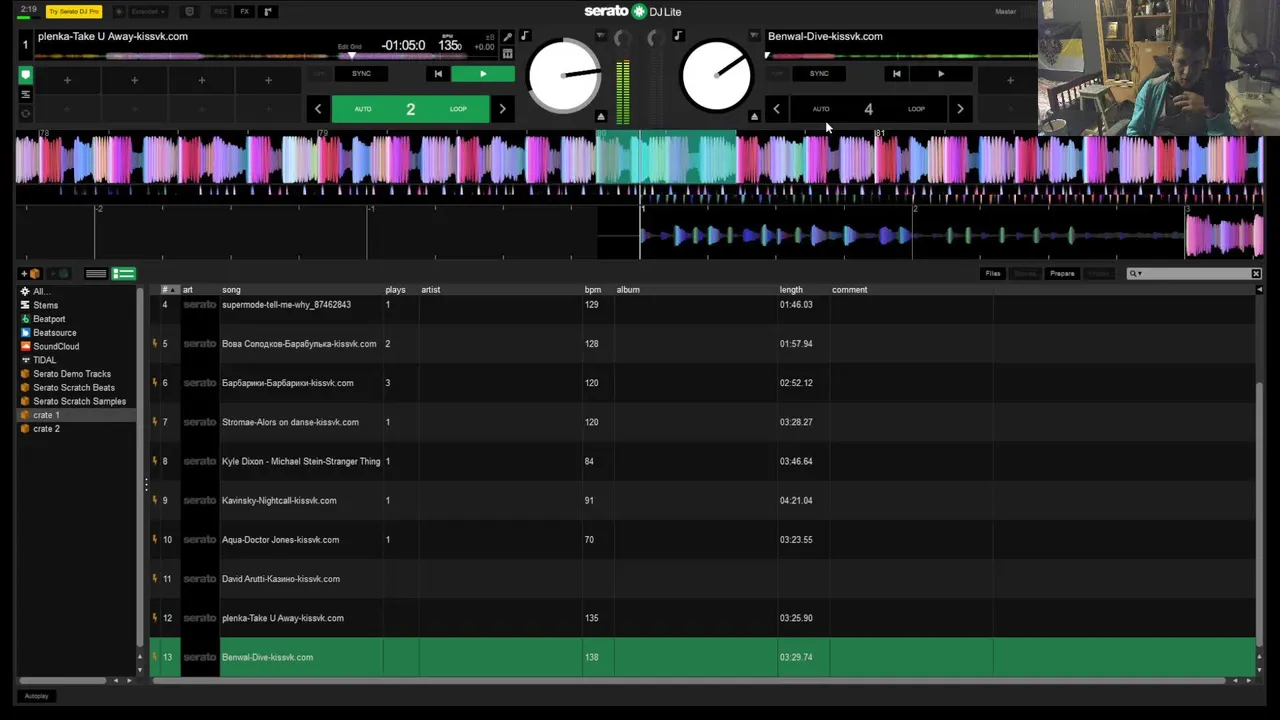Click the play button on right deck

coord(941,74)
